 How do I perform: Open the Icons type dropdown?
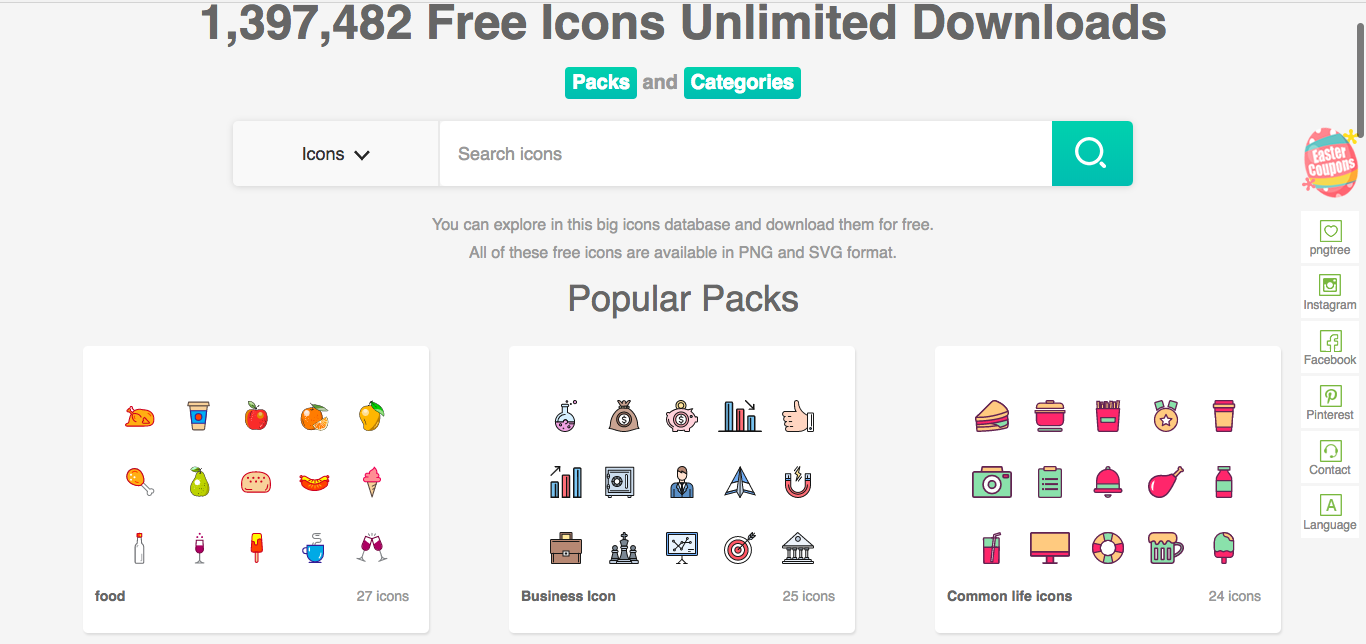(x=336, y=154)
